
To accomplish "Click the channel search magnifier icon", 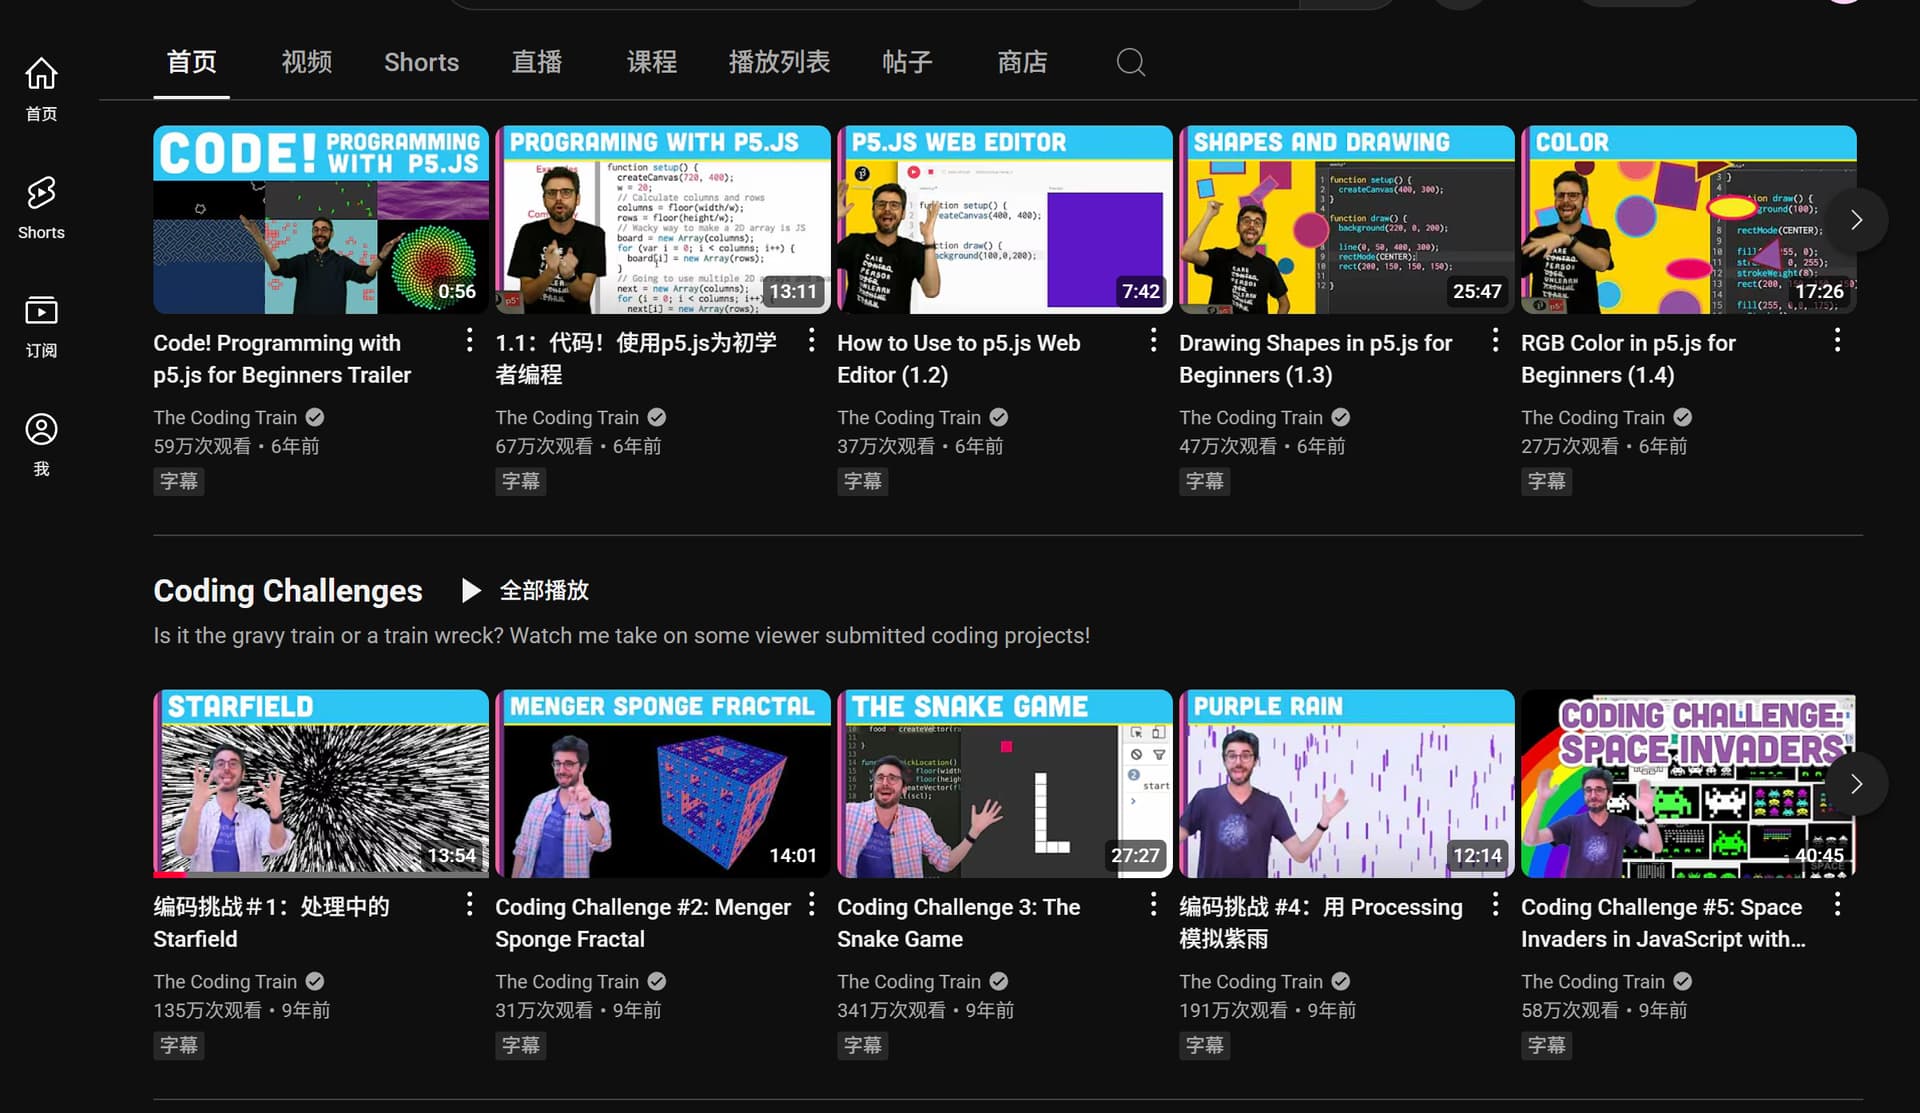I will click(x=1130, y=62).
